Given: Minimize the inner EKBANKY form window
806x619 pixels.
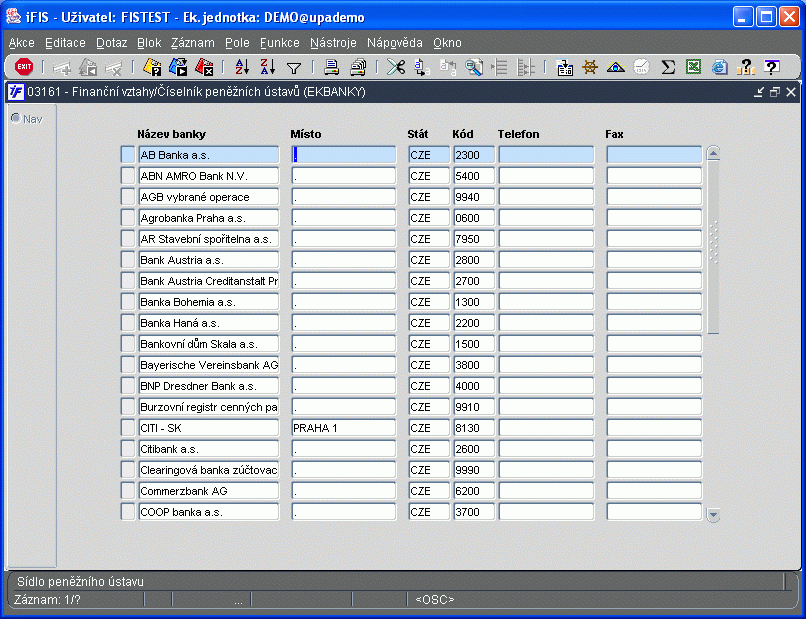Looking at the screenshot, I should (759, 92).
